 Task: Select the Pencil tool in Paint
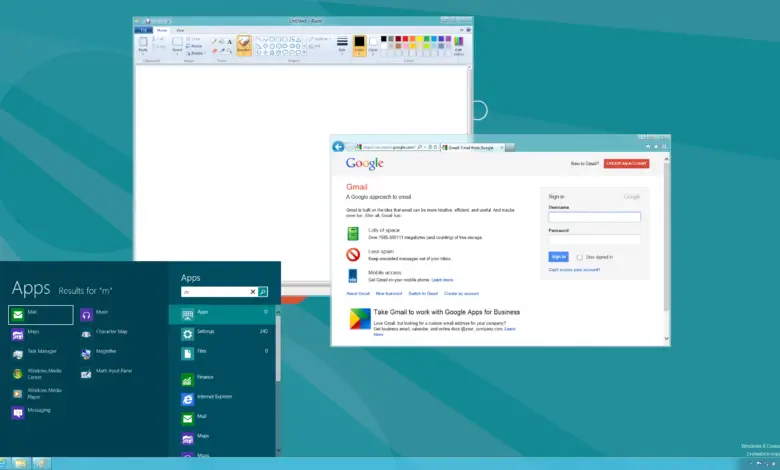click(x=214, y=42)
